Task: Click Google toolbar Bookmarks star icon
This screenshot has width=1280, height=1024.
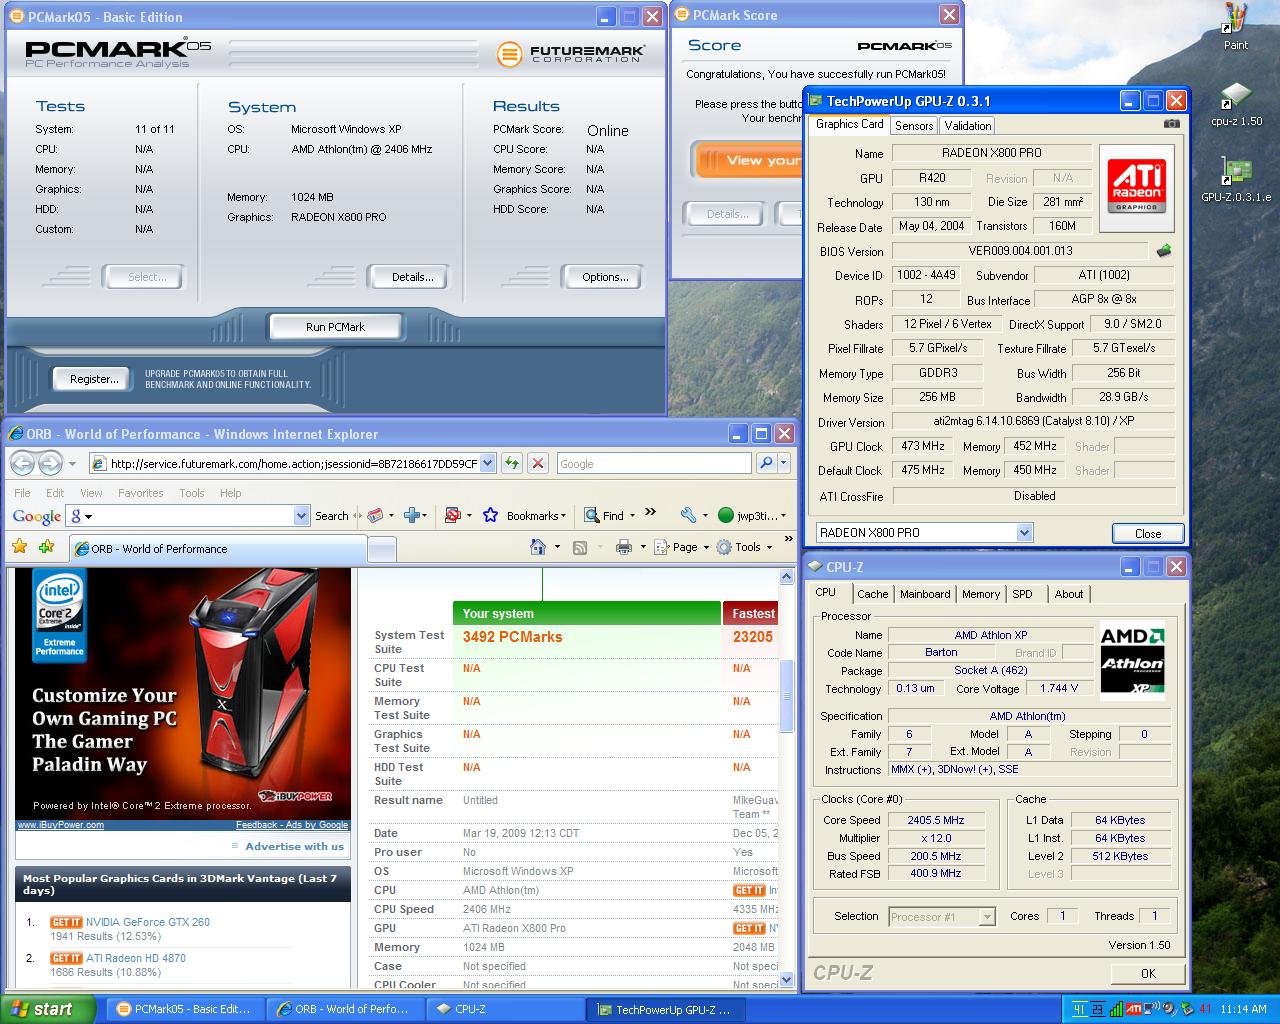Action: pos(490,515)
